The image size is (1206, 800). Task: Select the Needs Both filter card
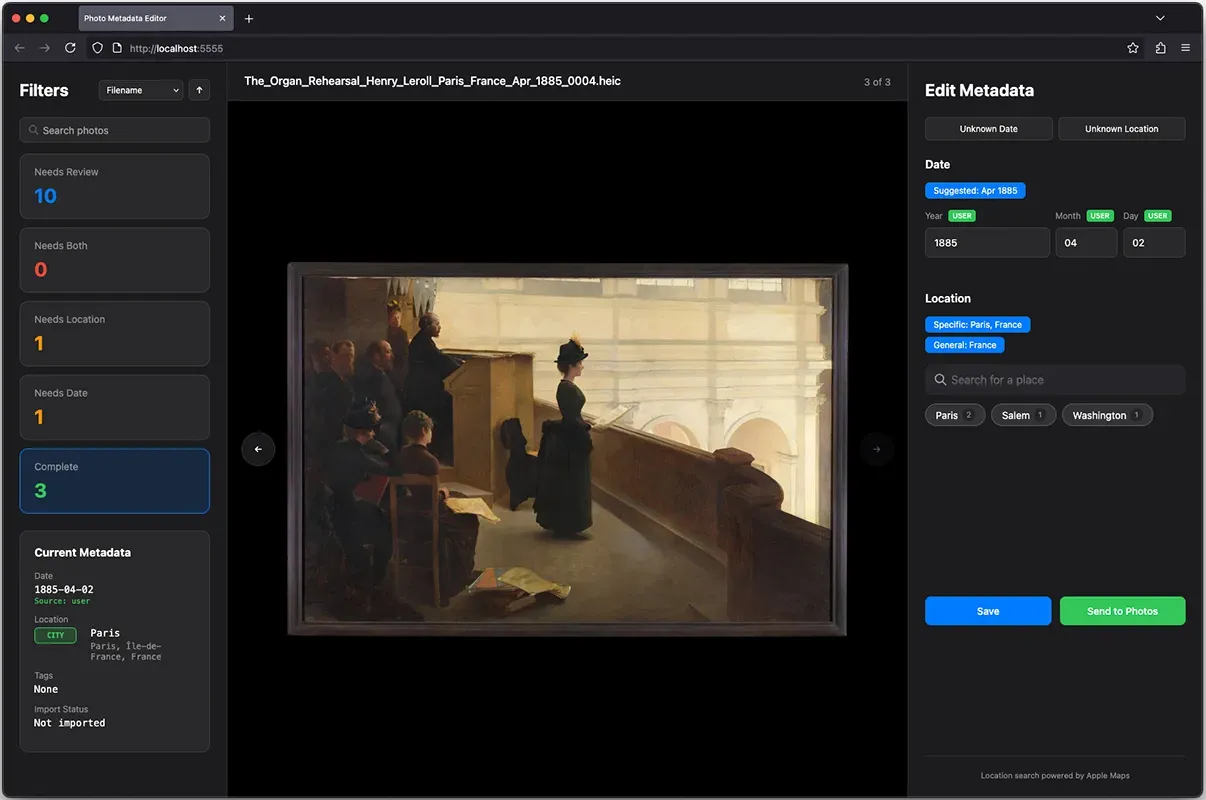pyautogui.click(x=115, y=260)
